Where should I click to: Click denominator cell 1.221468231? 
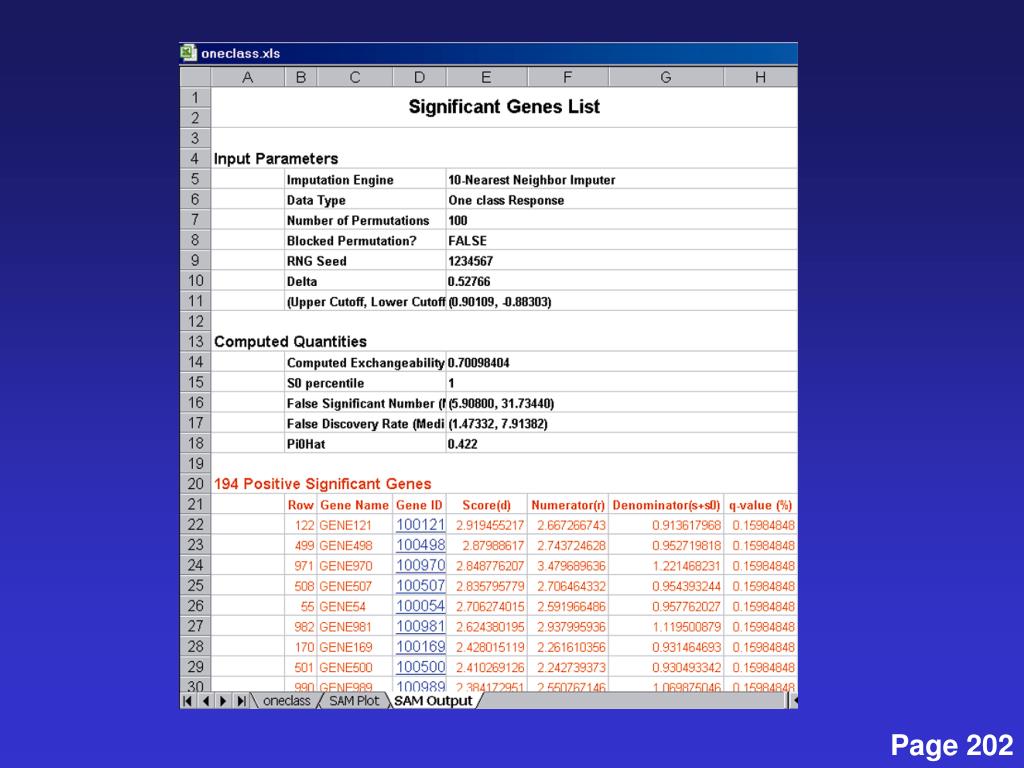tap(665, 566)
